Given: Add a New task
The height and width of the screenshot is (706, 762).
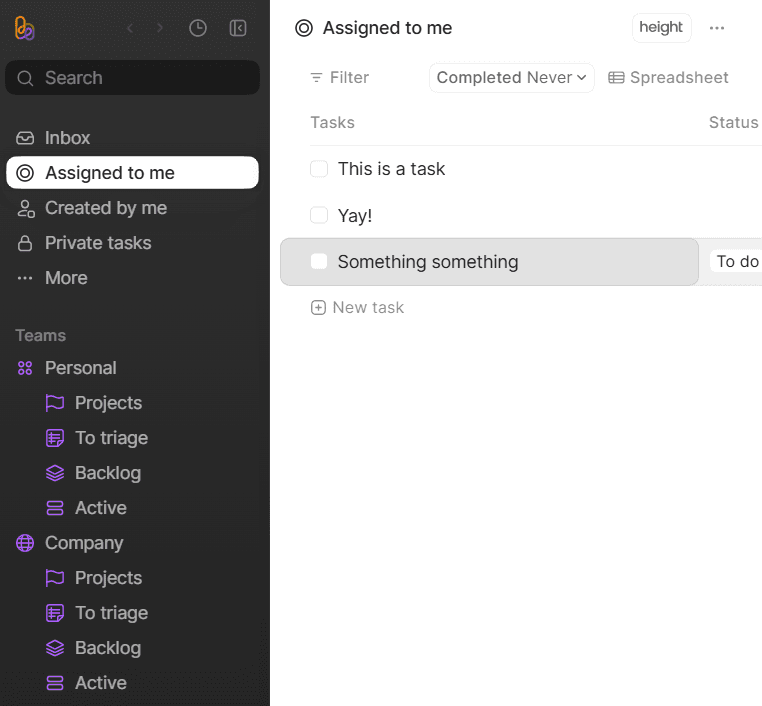Looking at the screenshot, I should click(357, 308).
